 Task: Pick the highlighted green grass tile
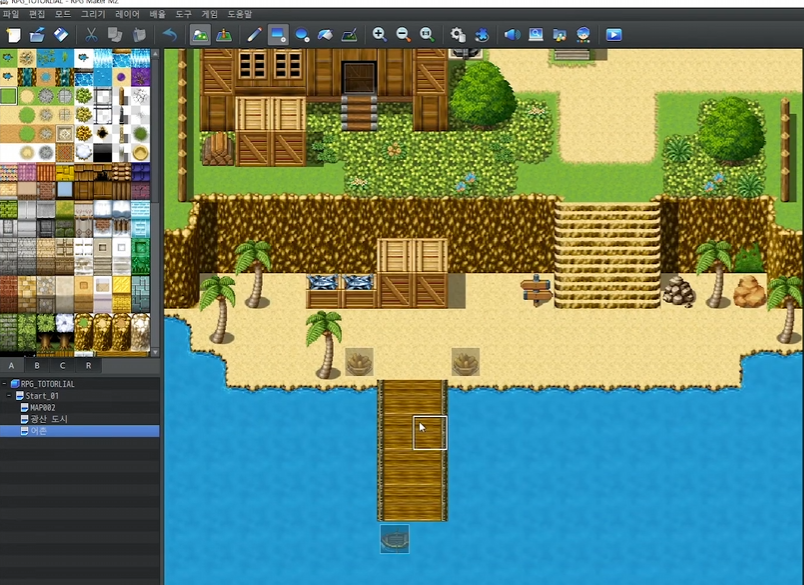tap(9, 96)
